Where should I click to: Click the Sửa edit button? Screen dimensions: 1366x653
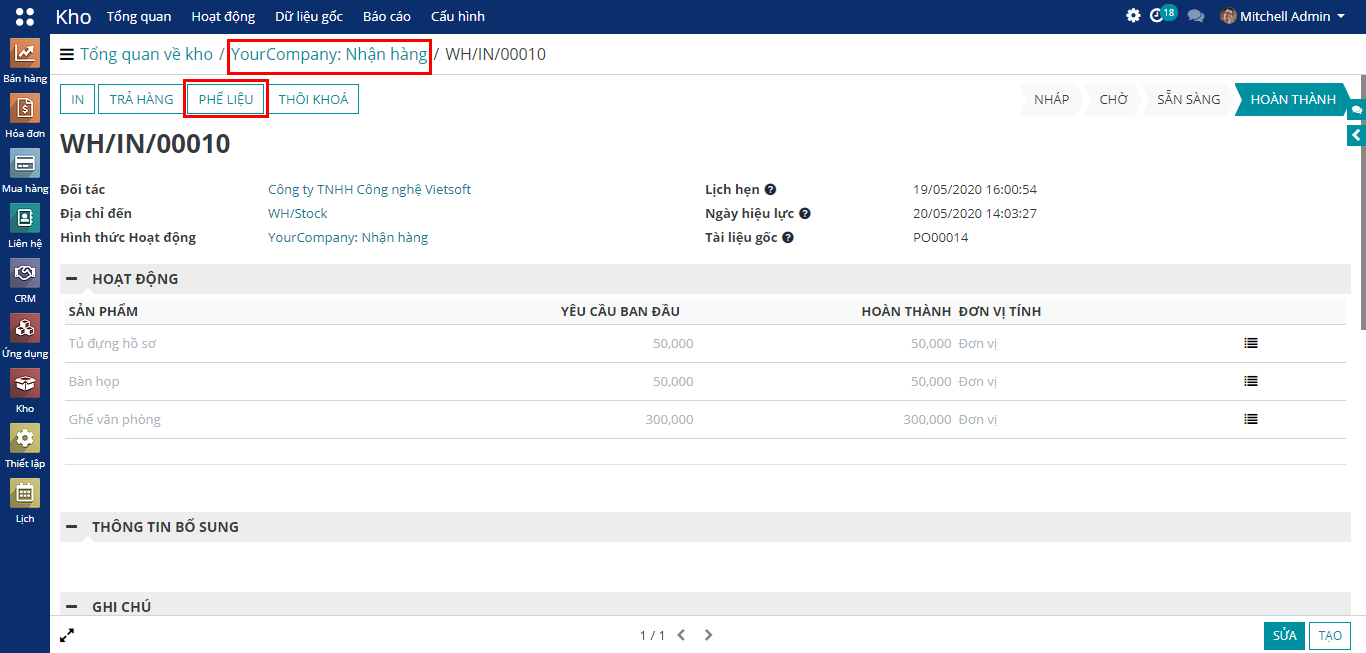(1285, 636)
